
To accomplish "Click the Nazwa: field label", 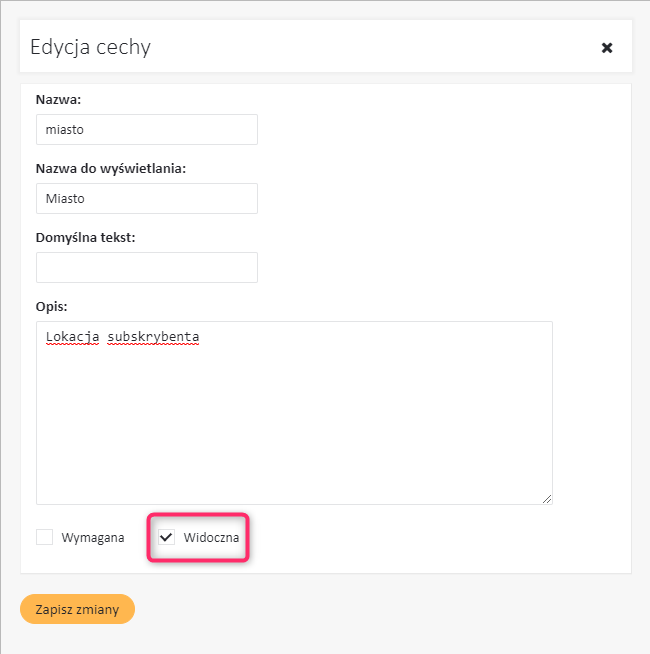I will [x=58, y=99].
